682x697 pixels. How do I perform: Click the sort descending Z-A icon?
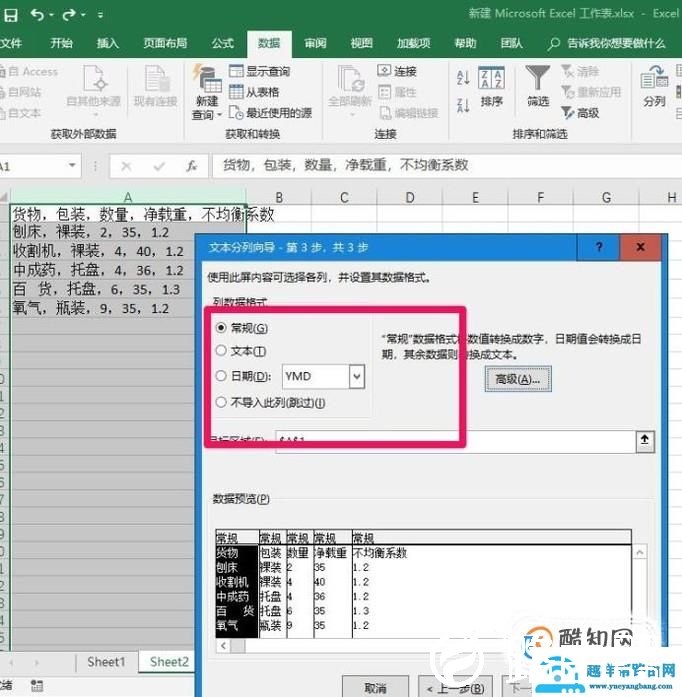click(x=463, y=105)
